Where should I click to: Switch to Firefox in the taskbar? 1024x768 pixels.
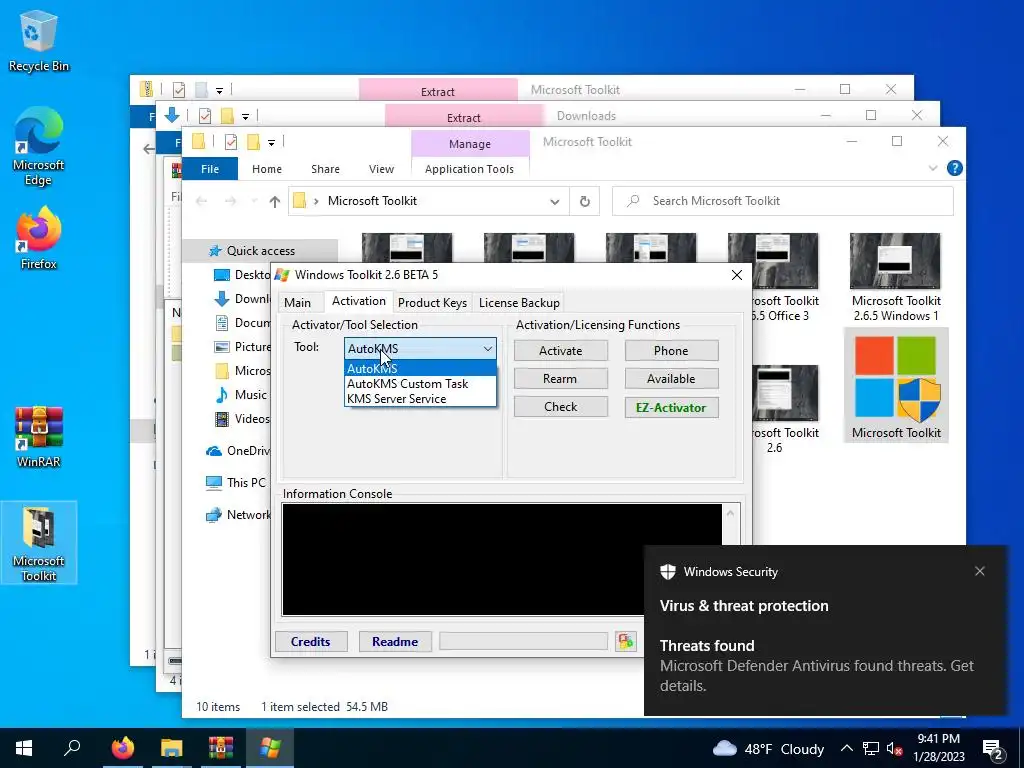point(122,748)
